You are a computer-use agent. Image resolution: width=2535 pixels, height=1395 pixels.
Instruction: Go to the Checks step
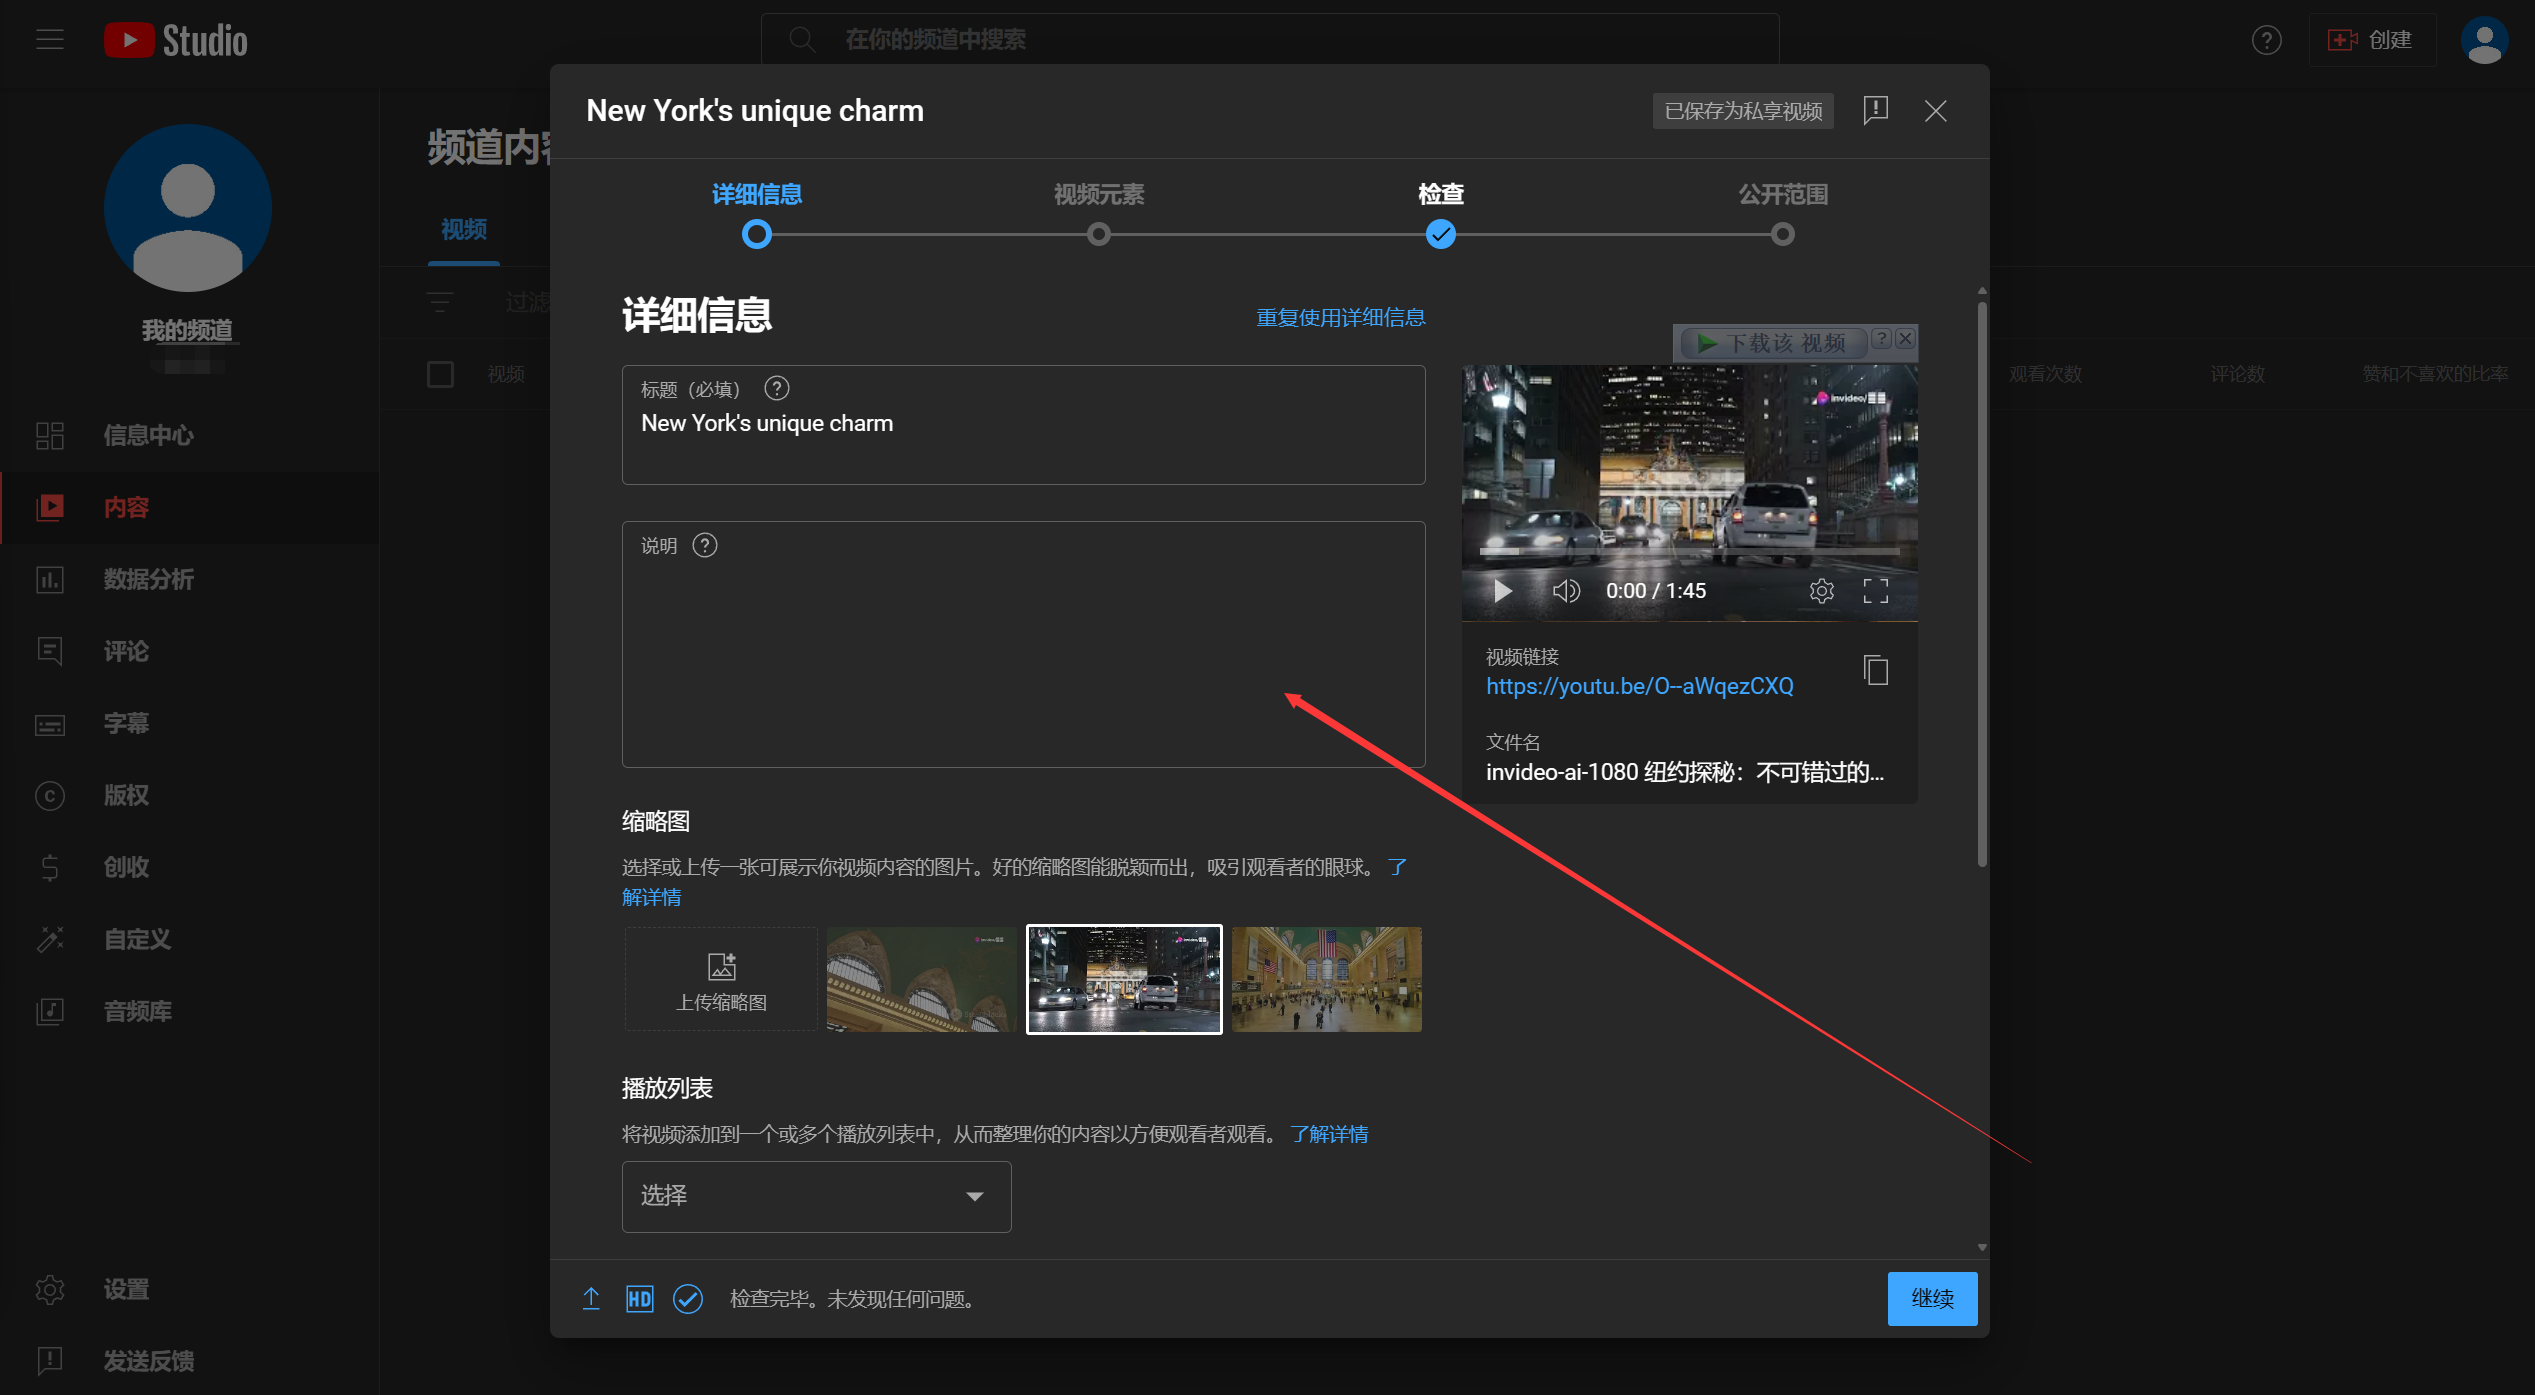point(1441,213)
